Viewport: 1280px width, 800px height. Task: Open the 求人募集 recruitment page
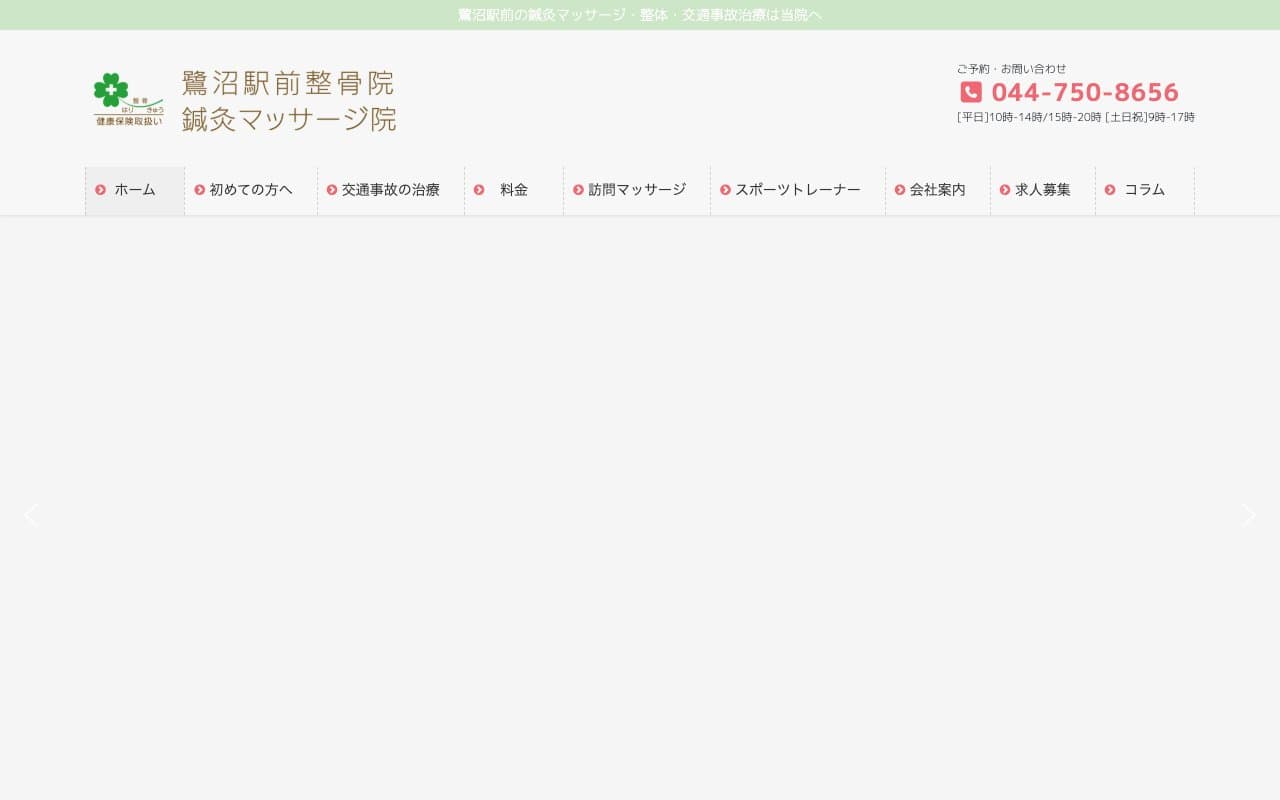1043,190
